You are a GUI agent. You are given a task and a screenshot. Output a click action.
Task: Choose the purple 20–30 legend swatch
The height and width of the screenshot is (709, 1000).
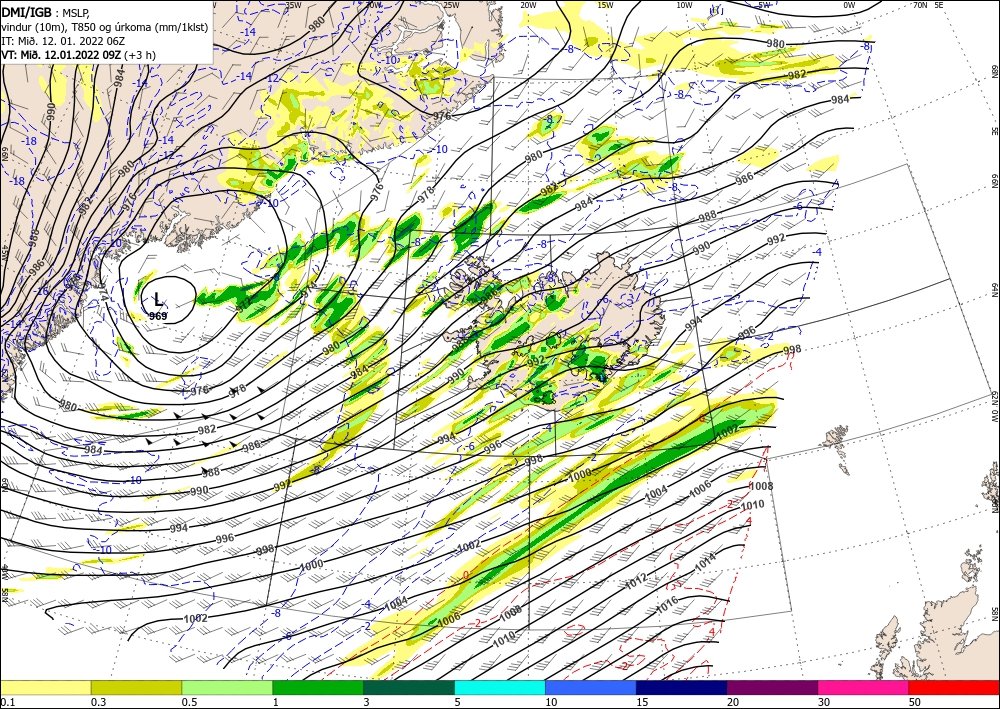pos(772,687)
